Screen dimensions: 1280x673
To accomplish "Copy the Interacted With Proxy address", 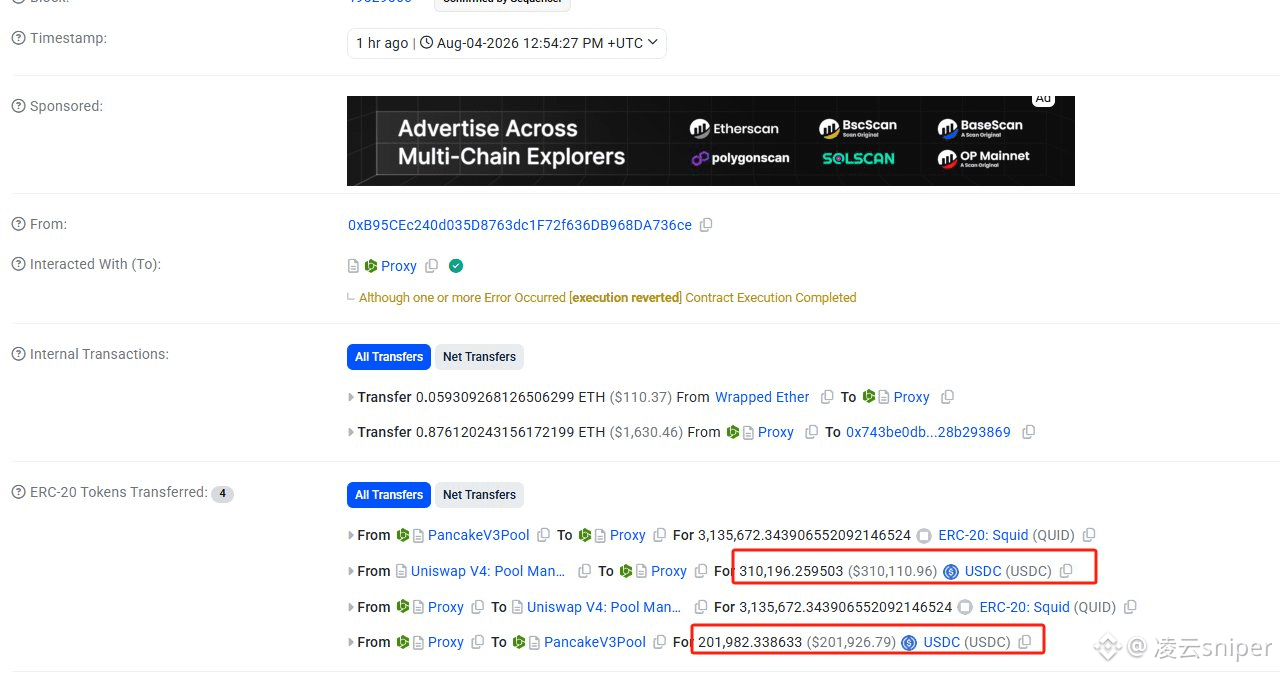I will click(x=432, y=266).
